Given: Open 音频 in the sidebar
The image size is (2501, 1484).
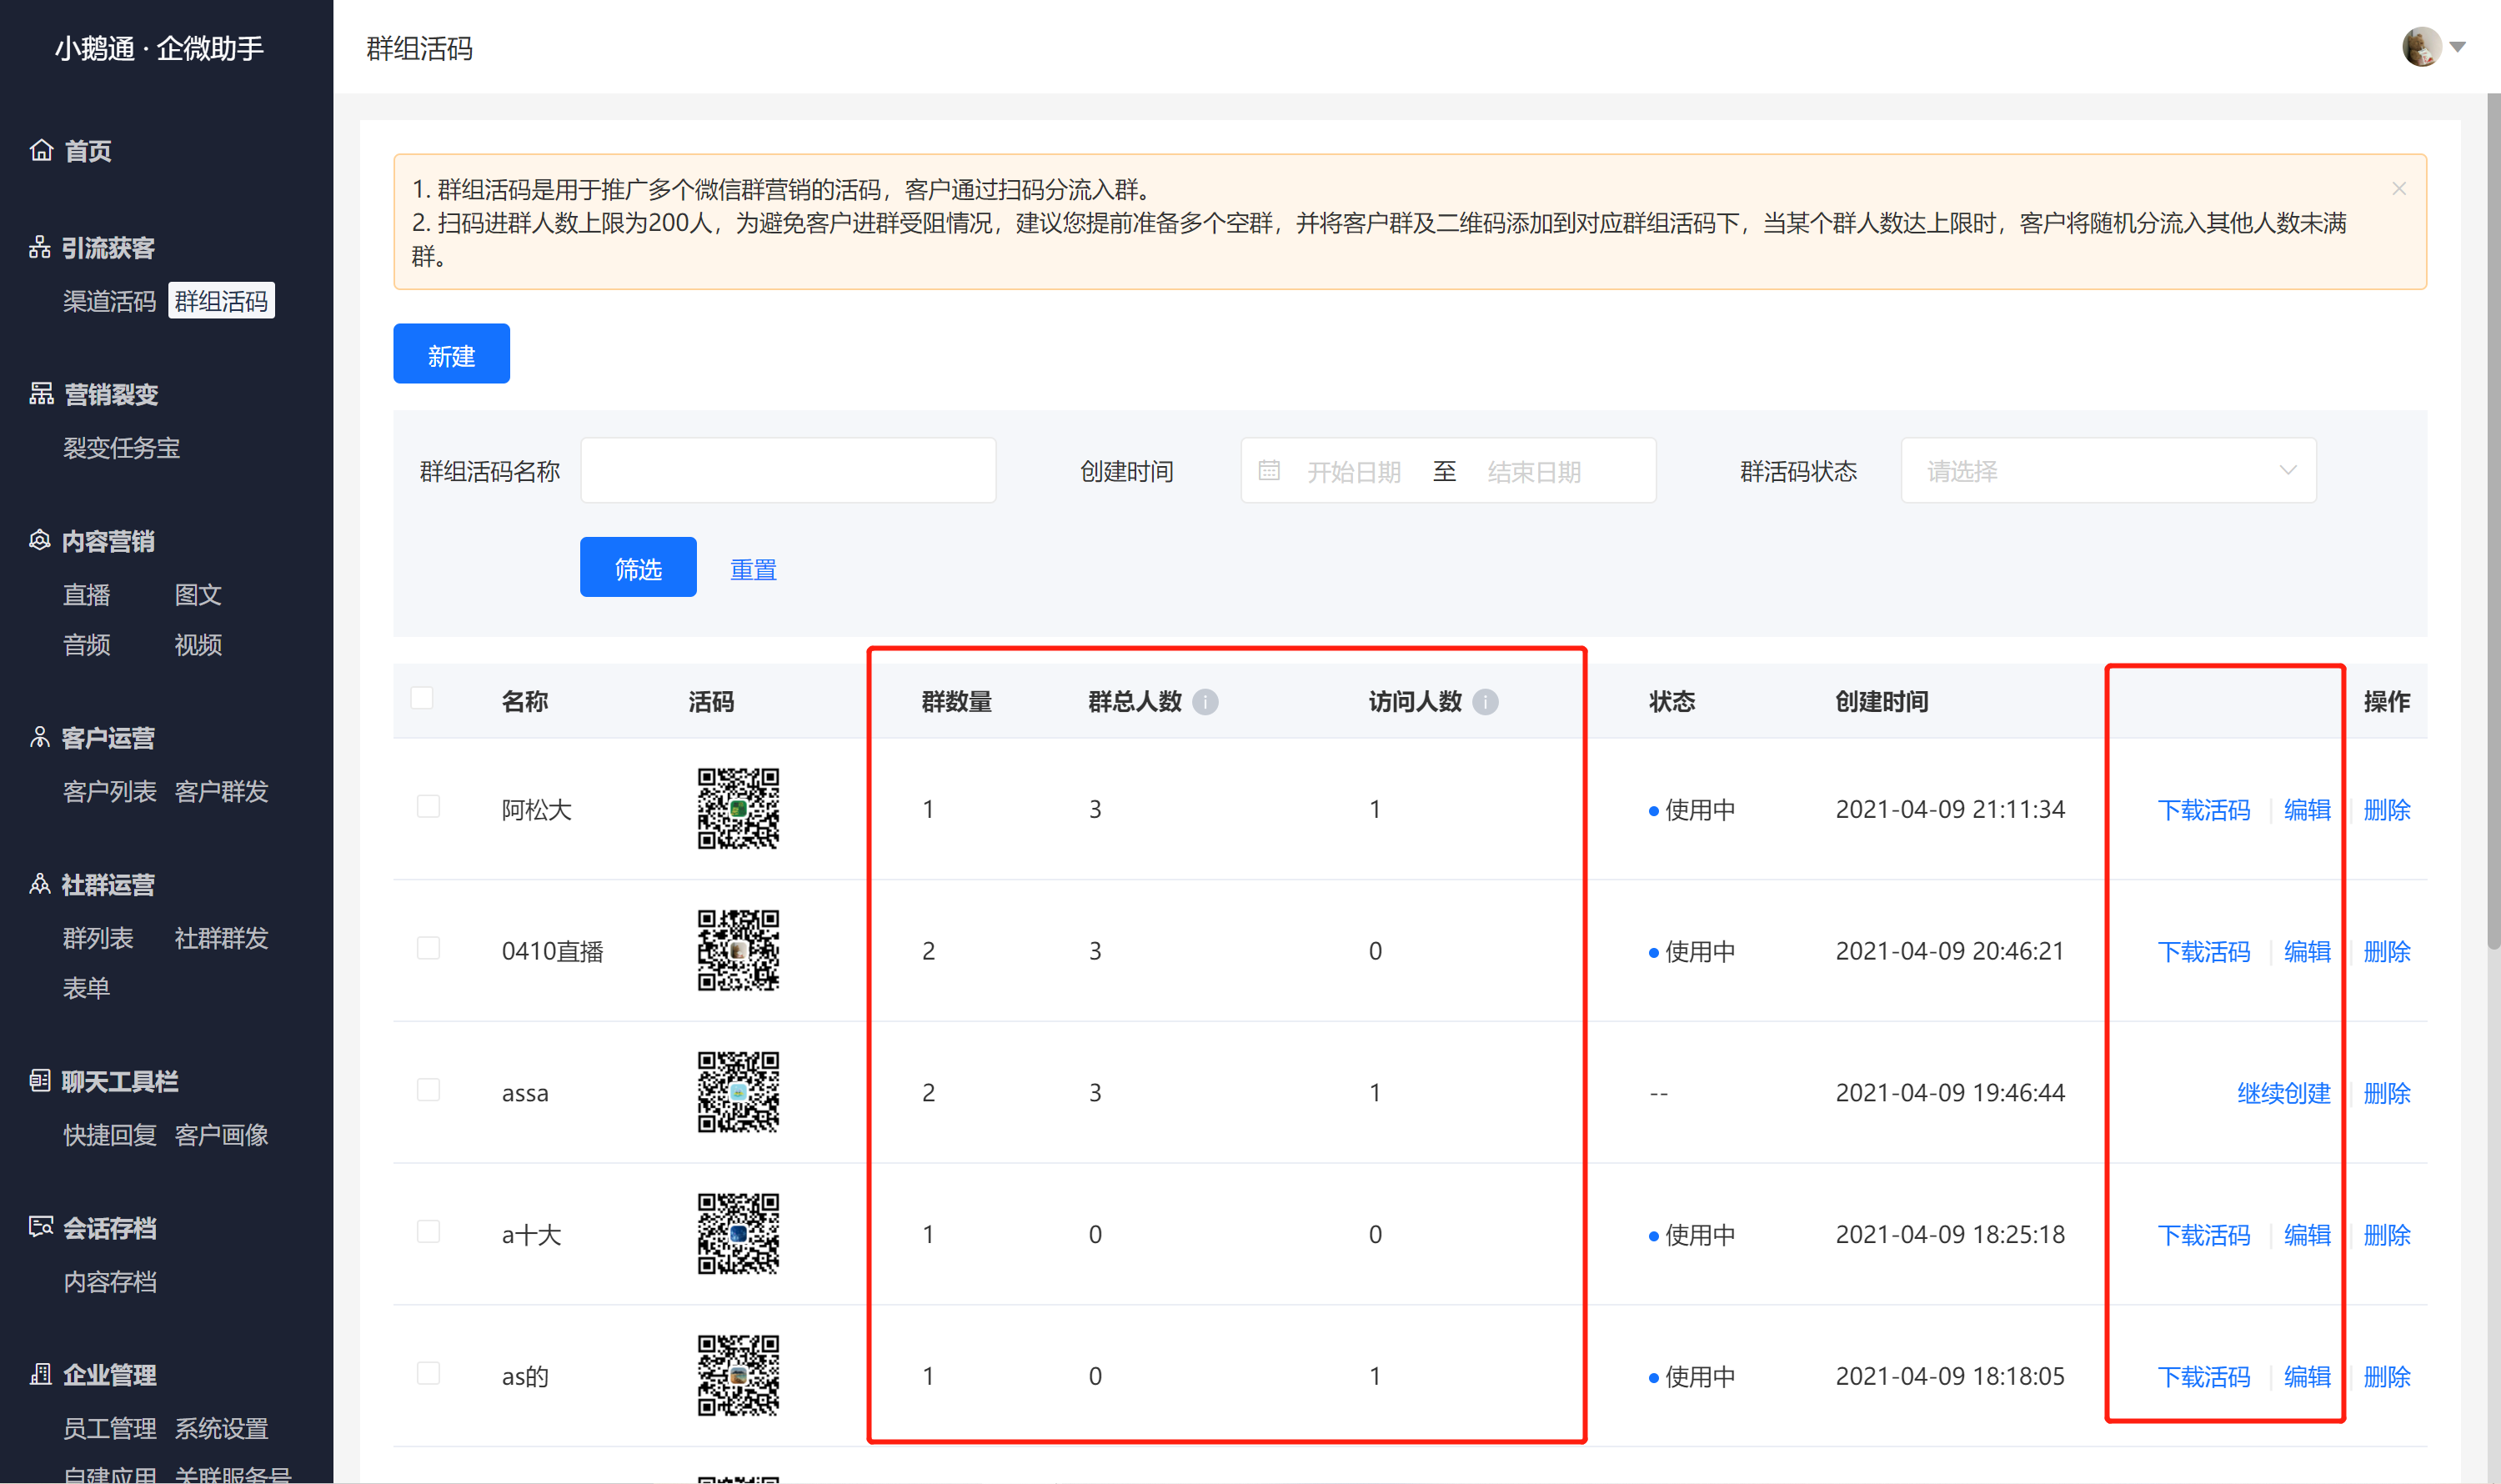Looking at the screenshot, I should [x=86, y=645].
